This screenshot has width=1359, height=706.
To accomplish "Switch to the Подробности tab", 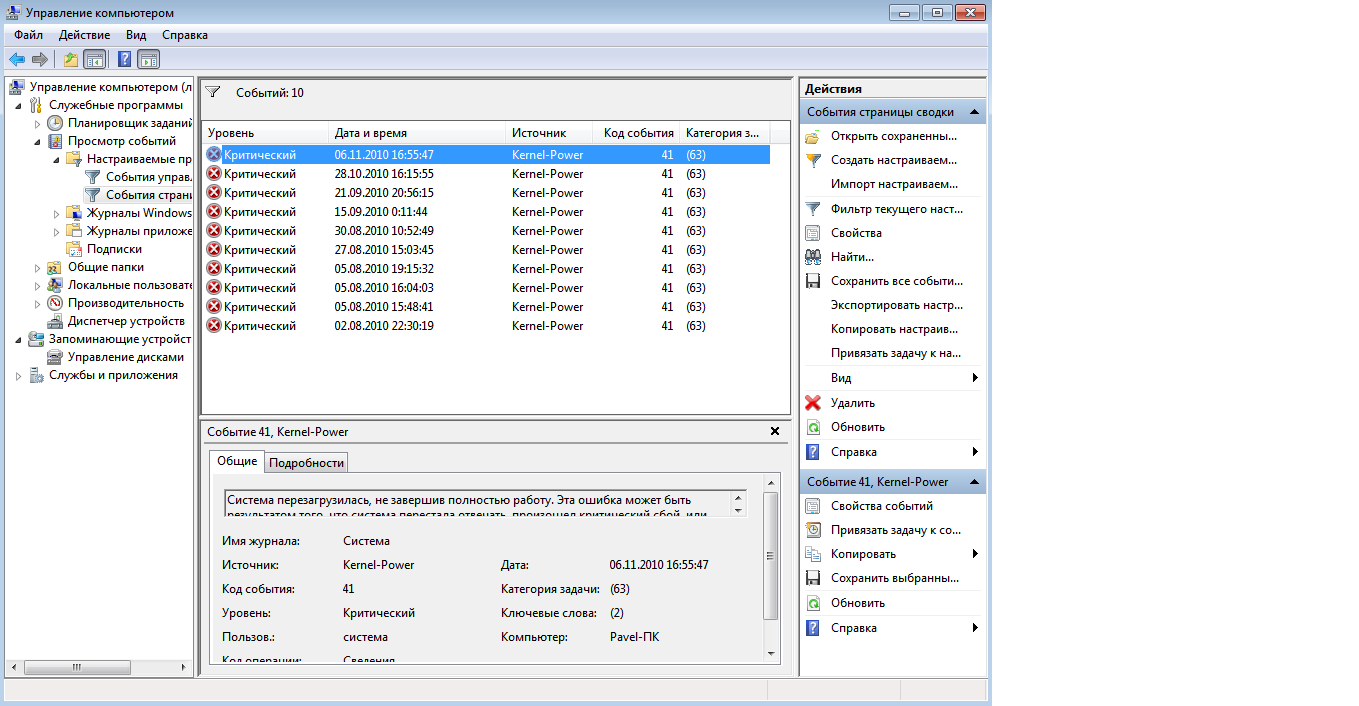I will (x=307, y=462).
